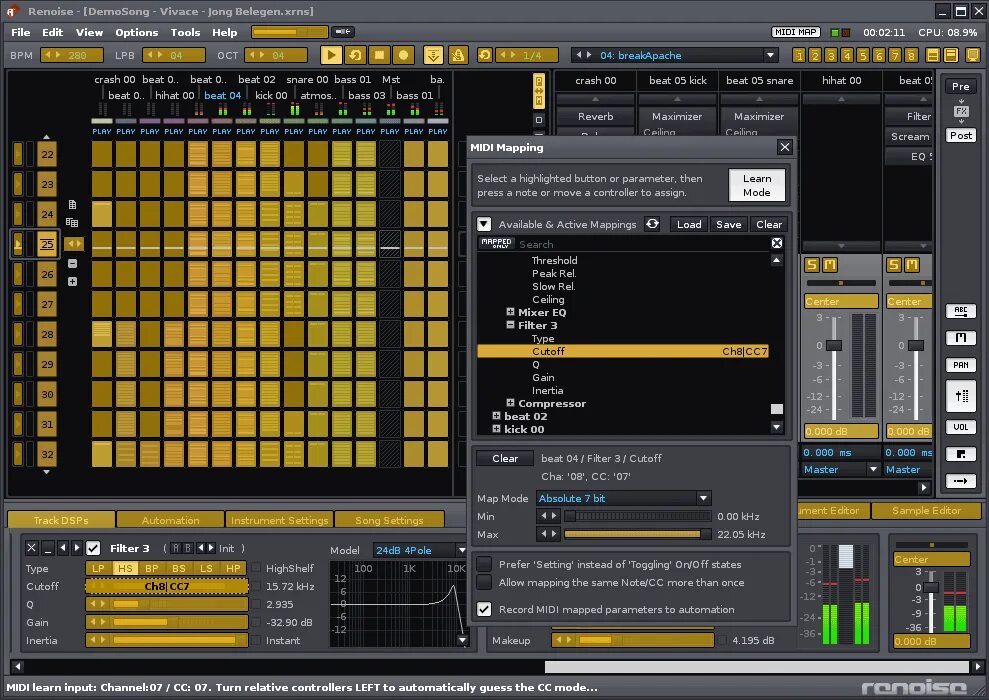The height and width of the screenshot is (700, 989).
Task: Click the MIDI MAP button
Action: (x=796, y=32)
